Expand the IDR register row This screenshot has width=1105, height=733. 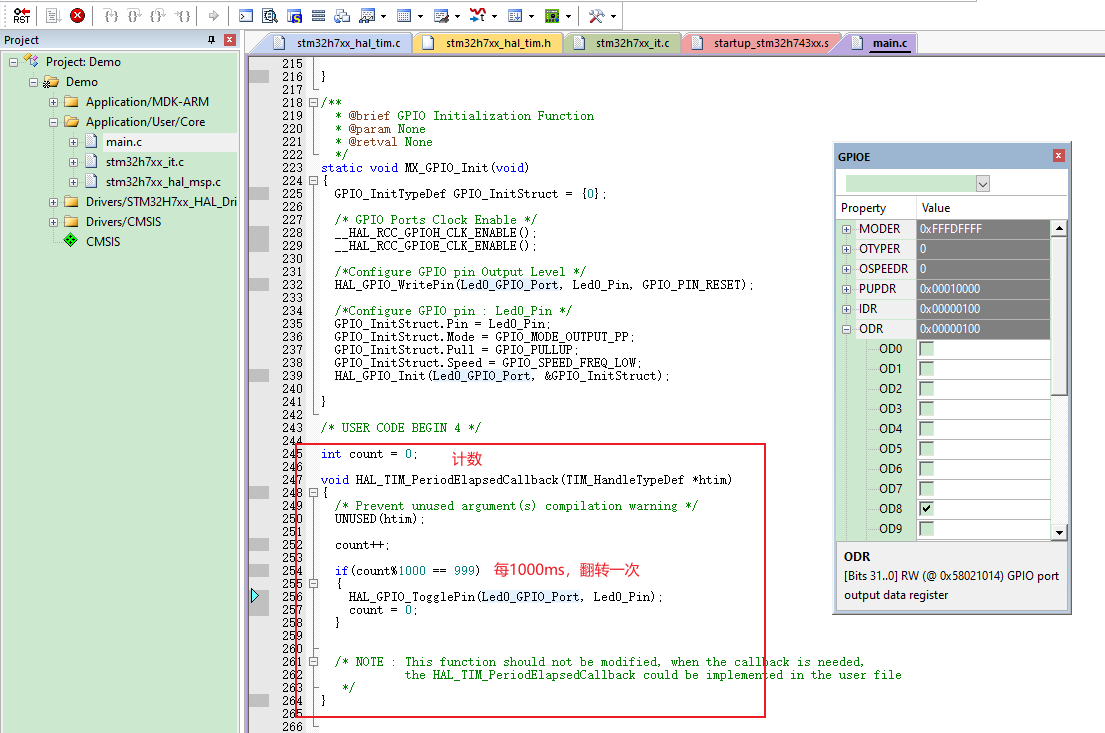tap(846, 309)
